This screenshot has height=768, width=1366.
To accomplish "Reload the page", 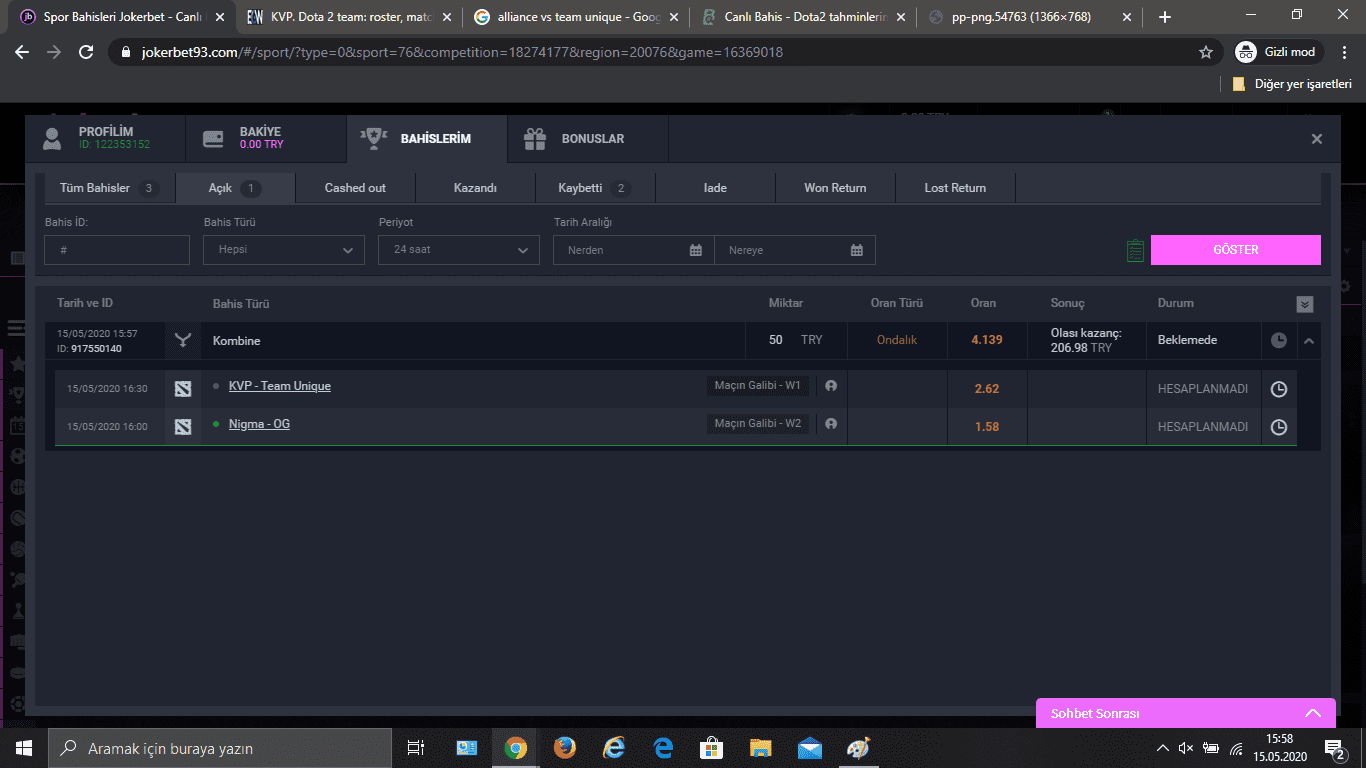I will point(86,52).
